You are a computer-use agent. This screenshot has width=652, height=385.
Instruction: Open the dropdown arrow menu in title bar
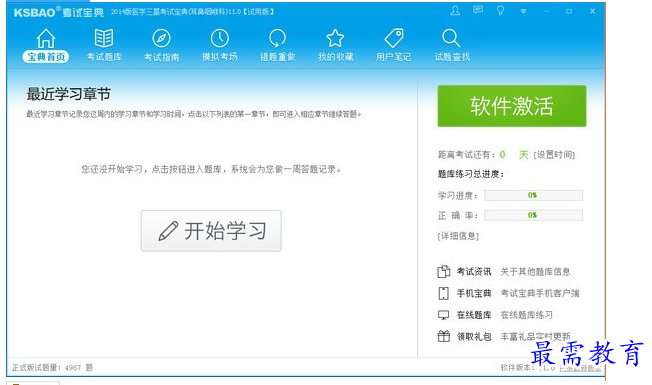pos(524,12)
